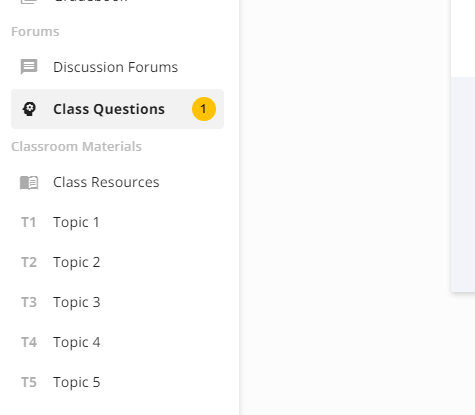
Task: Click the T1 icon beside Topic 1
Action: [29, 222]
